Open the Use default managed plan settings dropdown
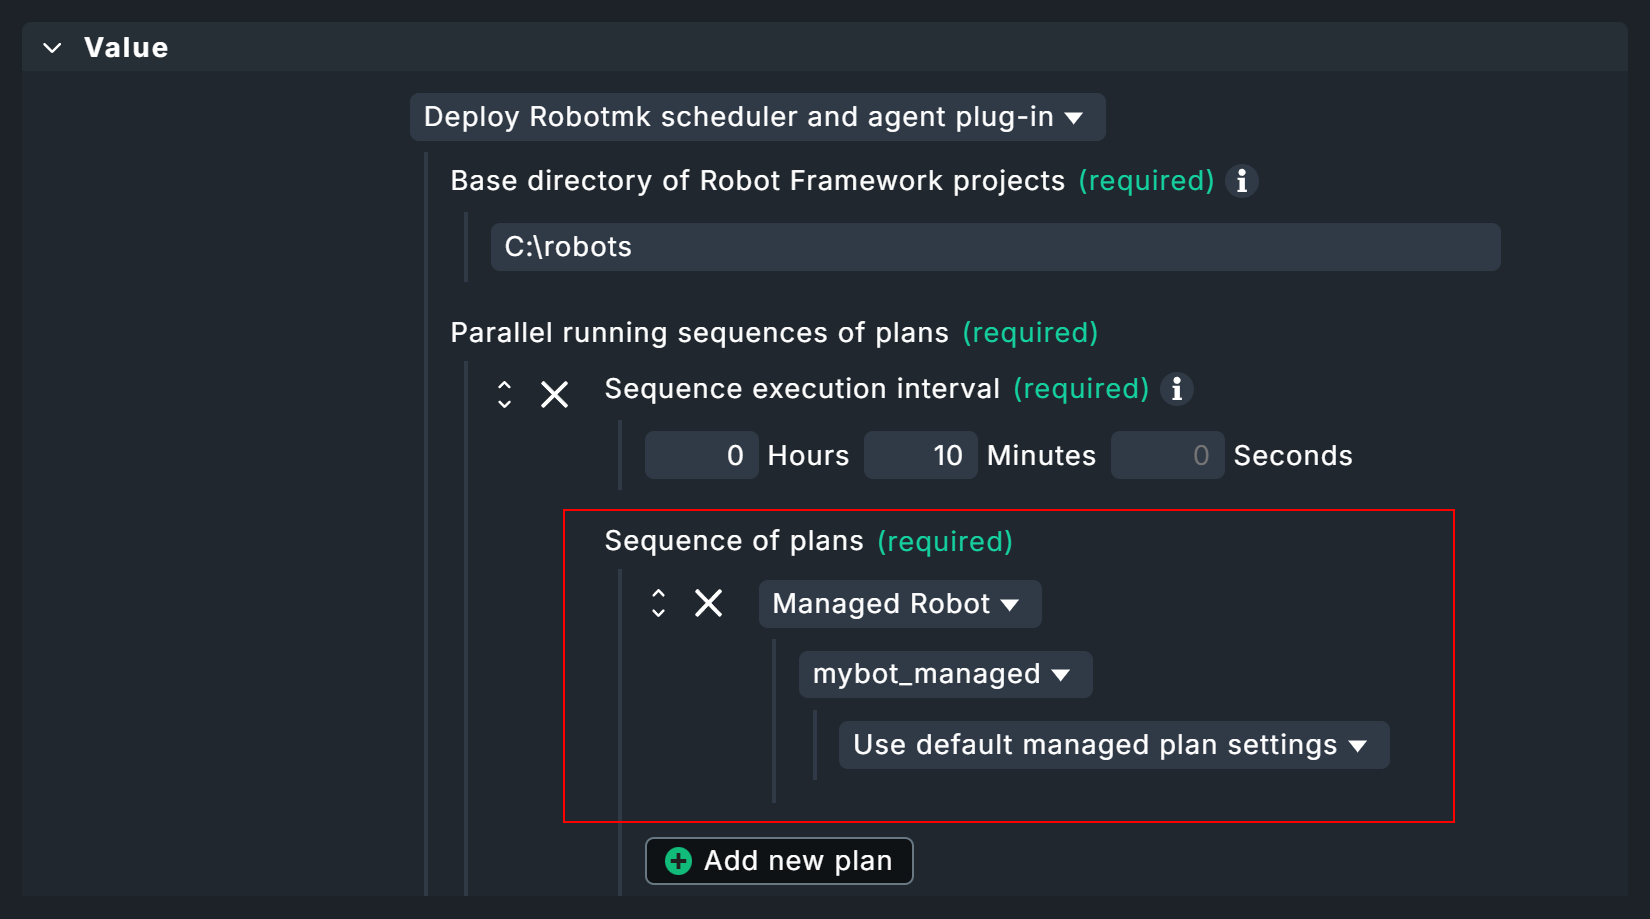The image size is (1650, 919). pos(1112,745)
